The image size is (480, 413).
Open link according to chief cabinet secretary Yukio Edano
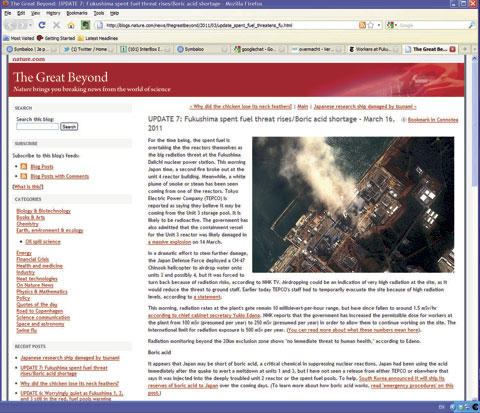tap(204, 315)
